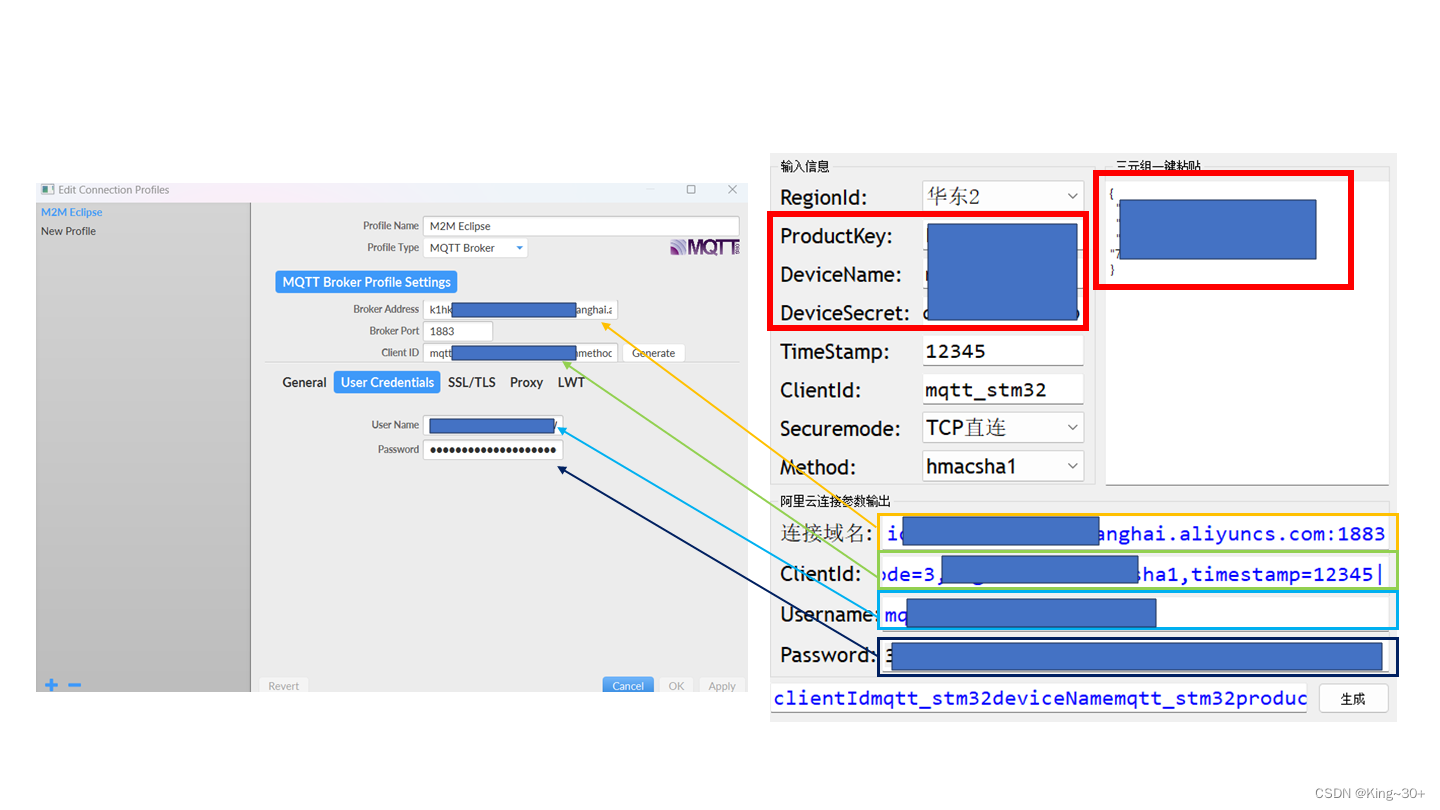Click the Password output field
The width and height of the screenshot is (1440, 810).
pos(1138,656)
